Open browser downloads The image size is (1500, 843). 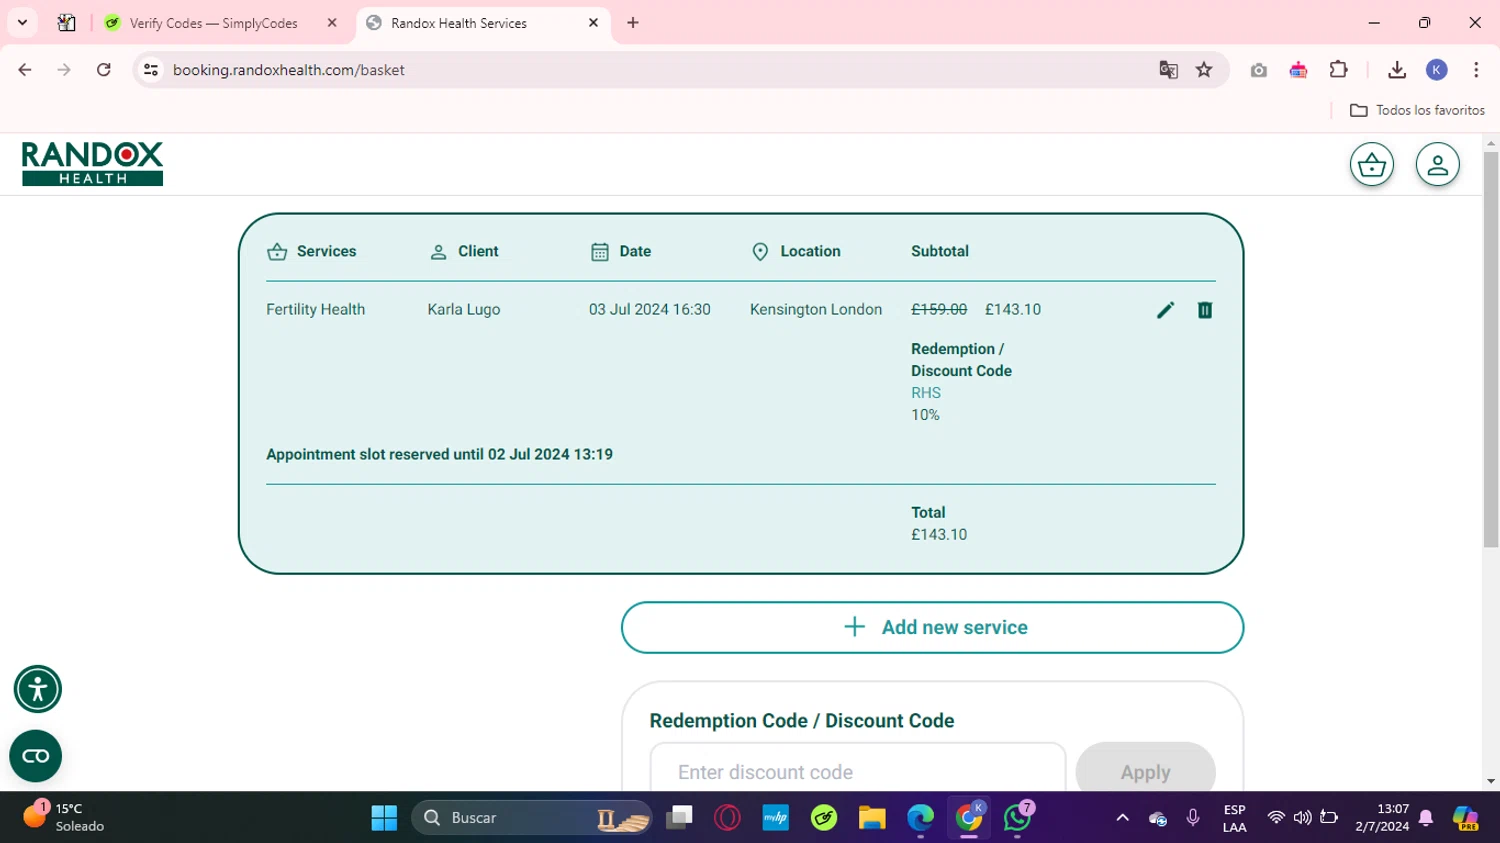[1397, 70]
